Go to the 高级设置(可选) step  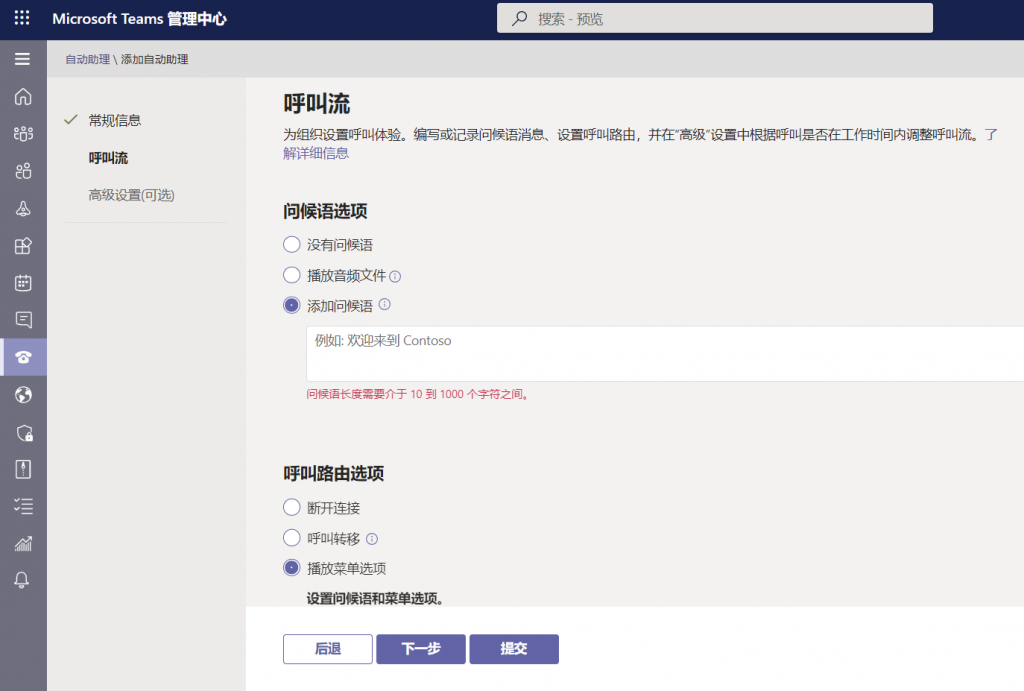point(131,195)
